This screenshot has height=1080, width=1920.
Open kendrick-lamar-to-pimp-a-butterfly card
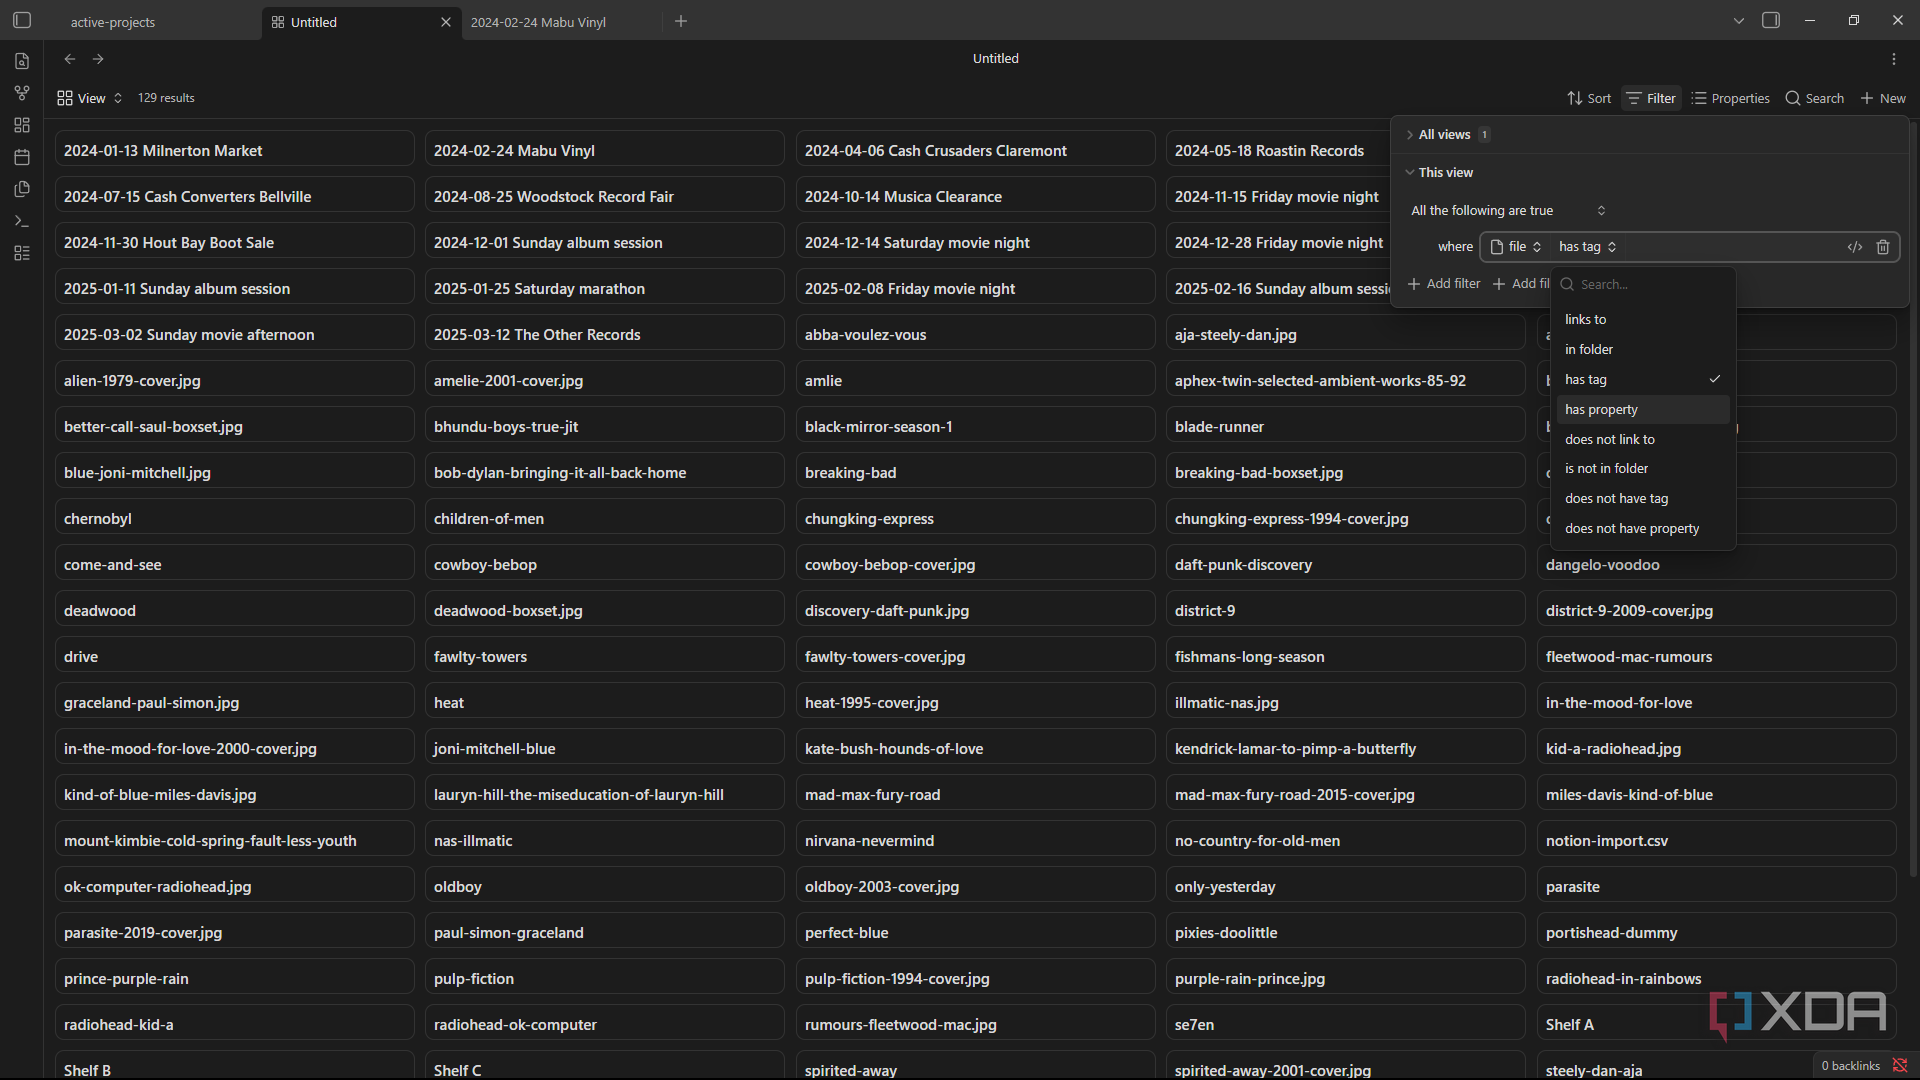pyautogui.click(x=1346, y=748)
